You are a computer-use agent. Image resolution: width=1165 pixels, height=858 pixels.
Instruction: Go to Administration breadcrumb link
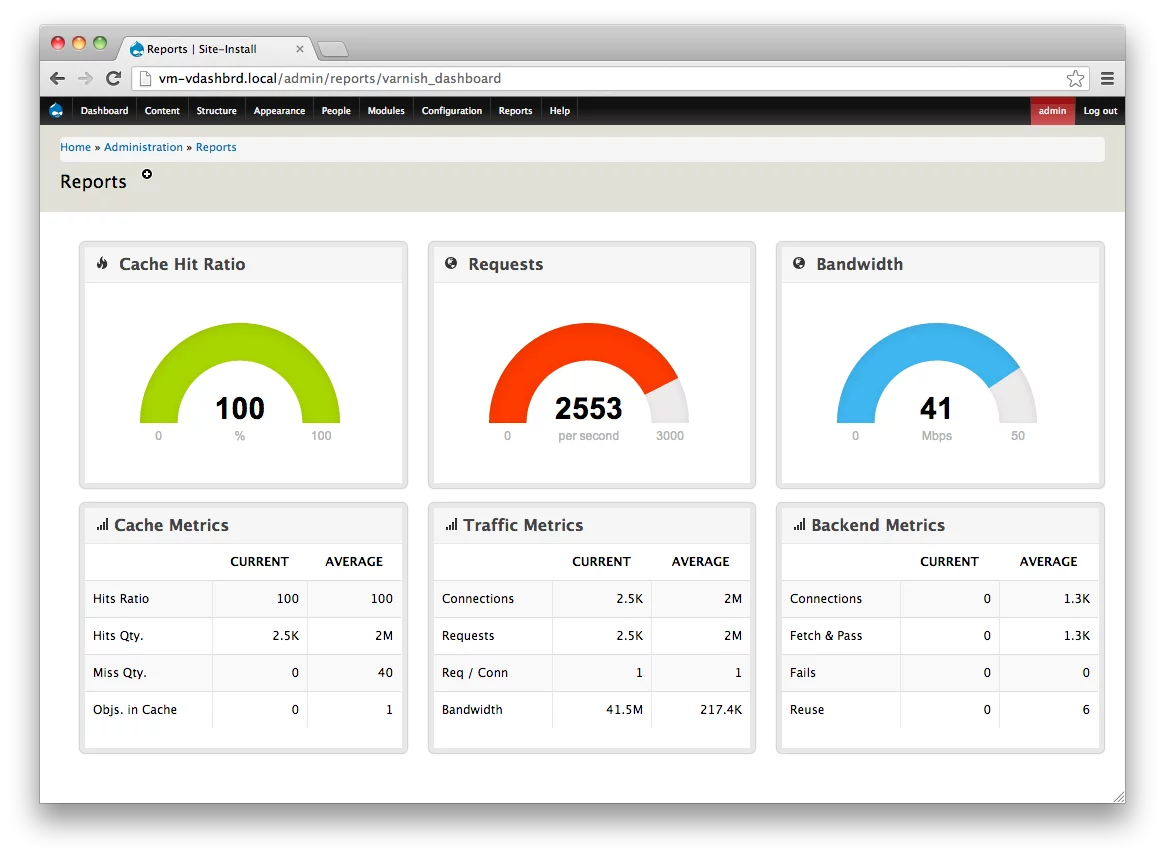pos(143,147)
